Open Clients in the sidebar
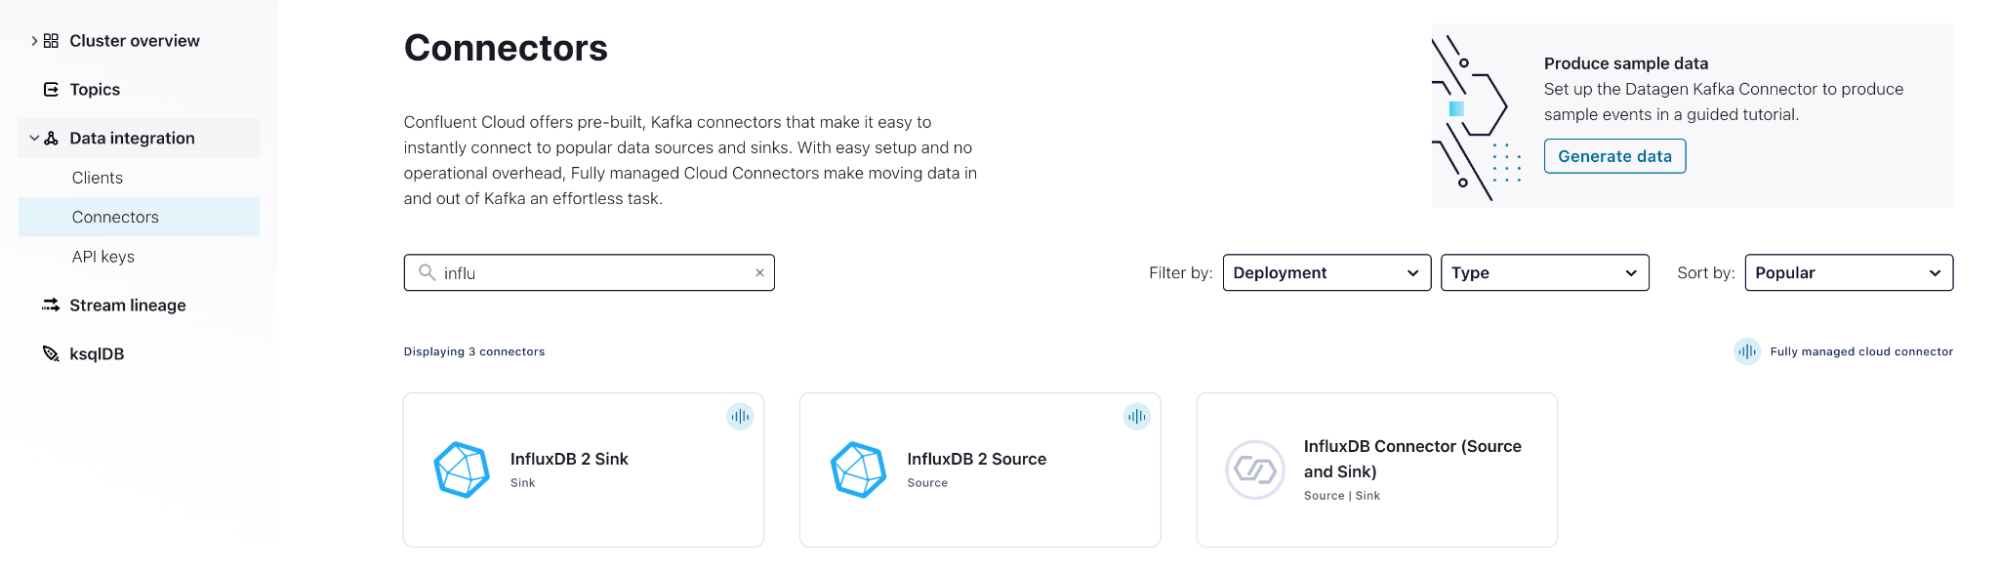Screen dimensions: 1999x584 [x=97, y=178]
